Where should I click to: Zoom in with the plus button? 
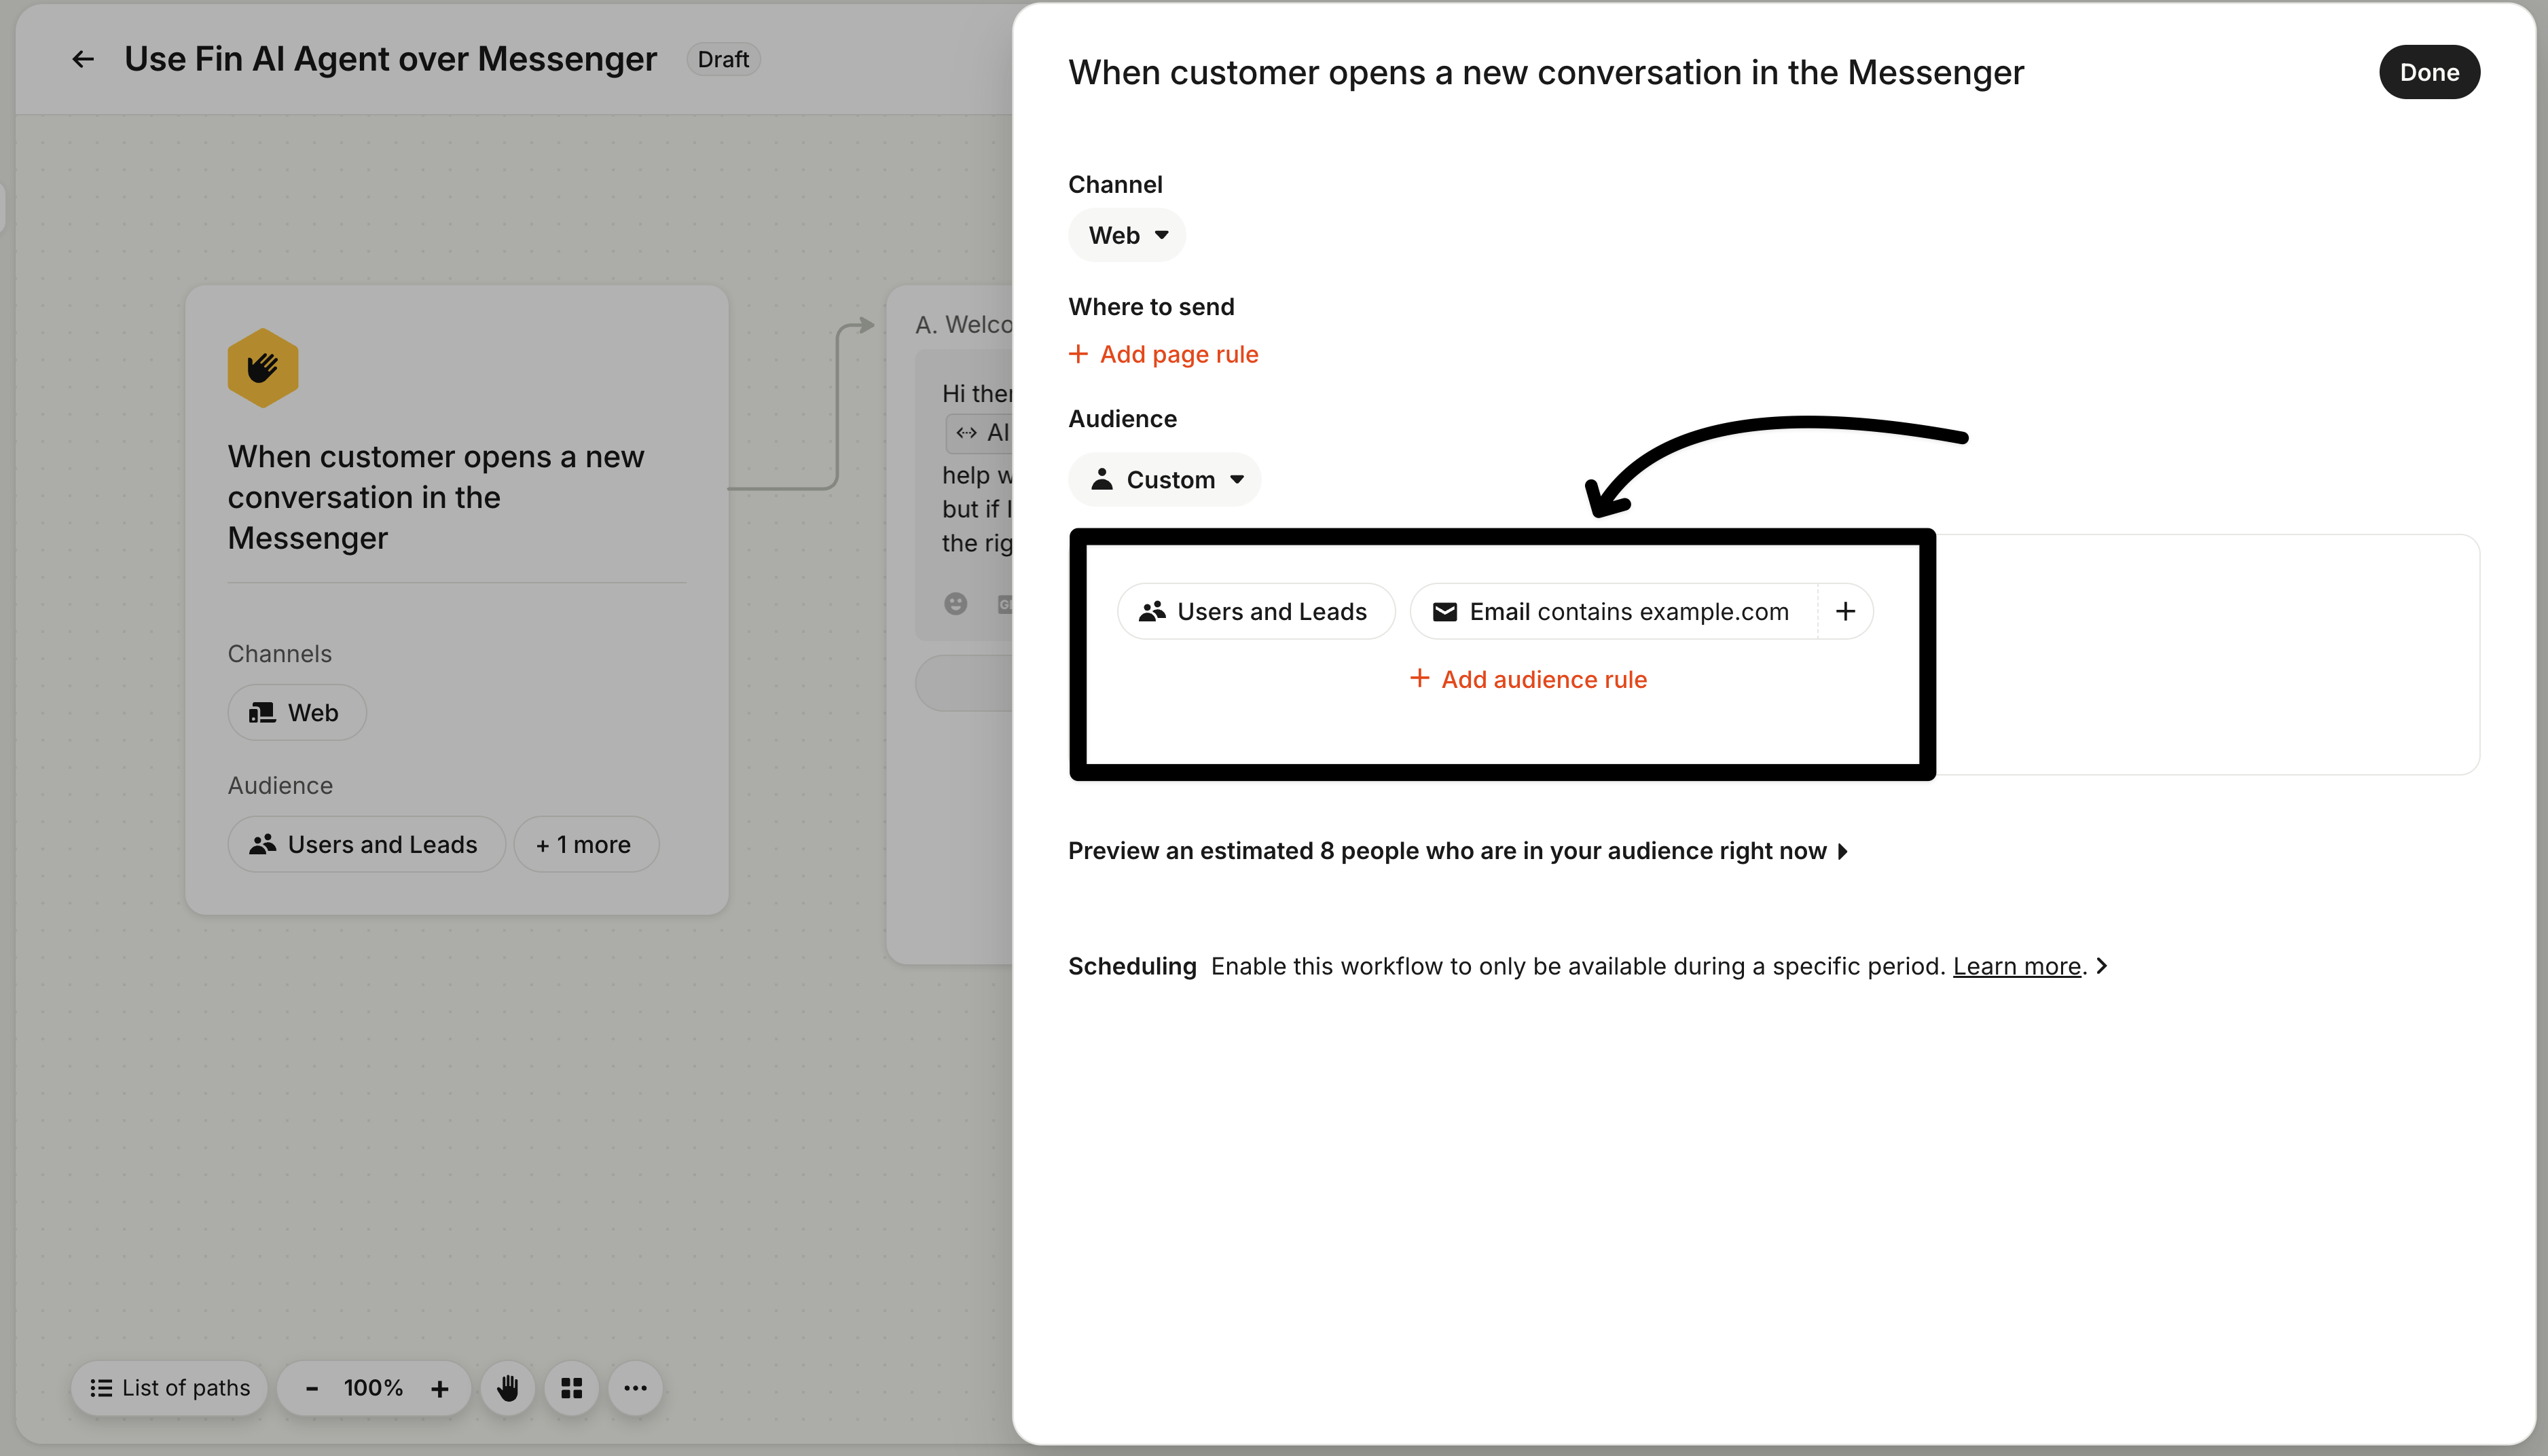[x=440, y=1388]
